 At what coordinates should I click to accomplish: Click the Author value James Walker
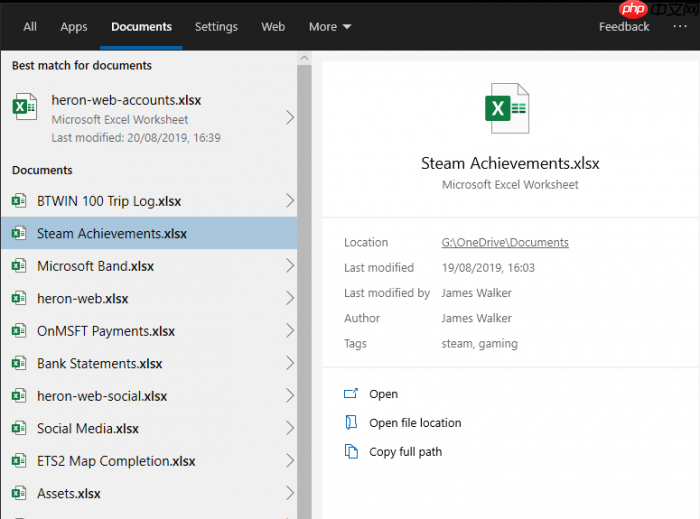tap(476, 318)
